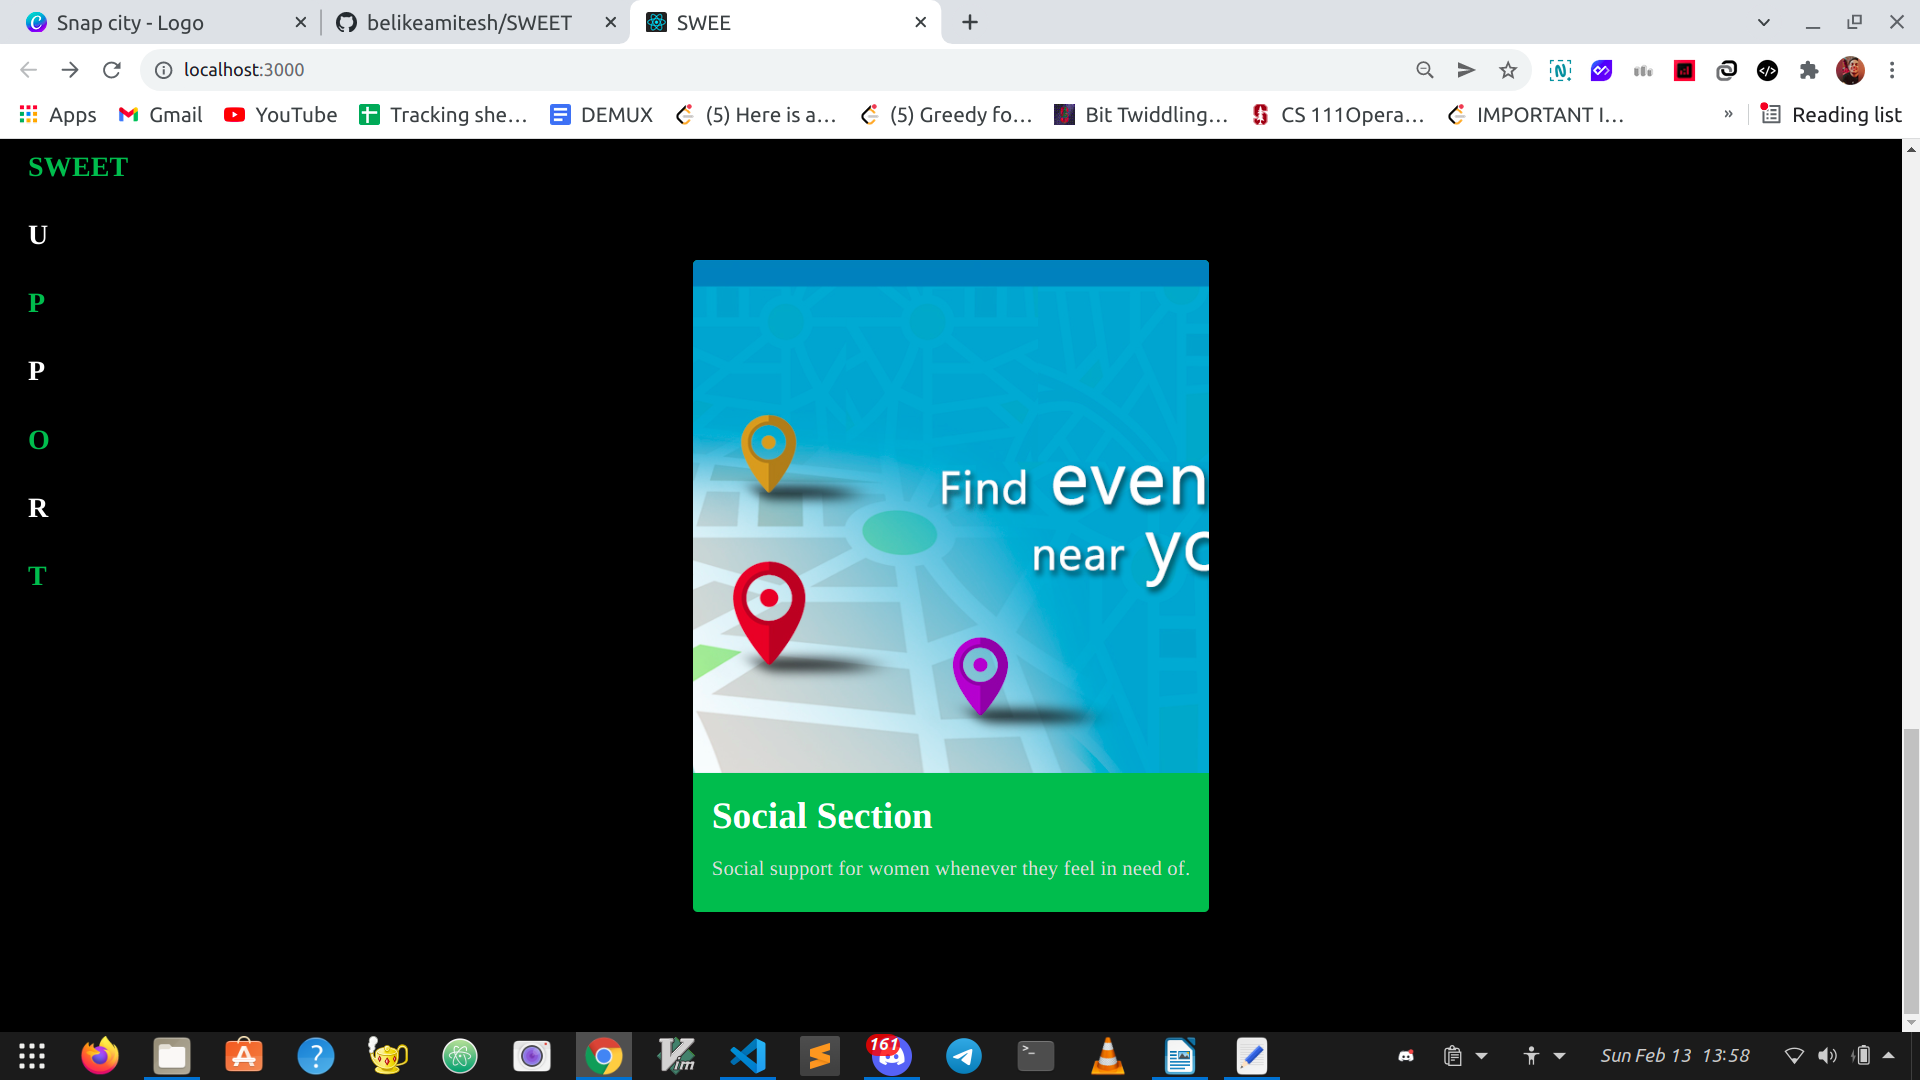Viewport: 1920px width, 1080px height.
Task: Expand the hidden bookmarks chevron
Action: tap(1728, 115)
